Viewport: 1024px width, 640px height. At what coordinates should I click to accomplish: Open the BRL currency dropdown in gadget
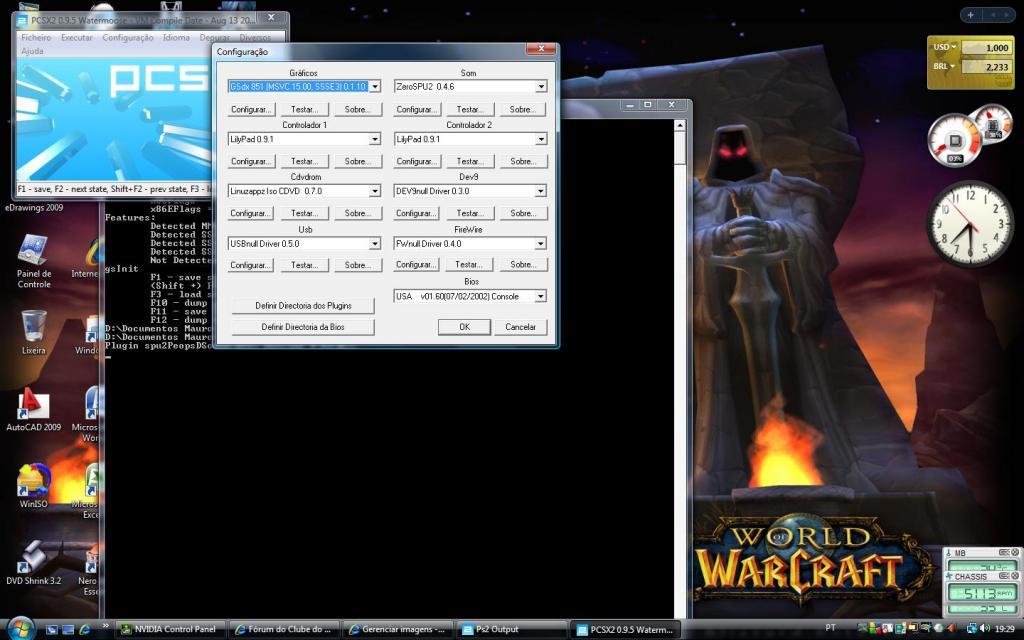944,66
